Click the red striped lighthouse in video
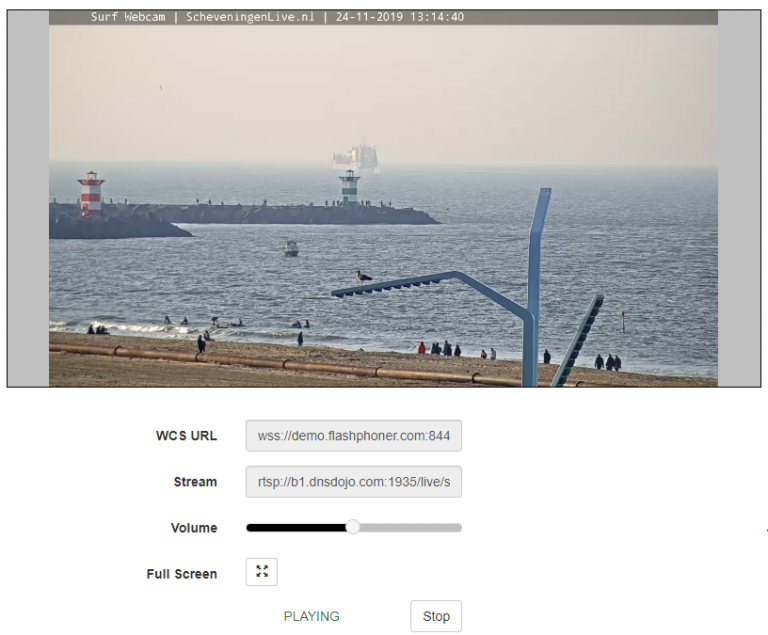Screen dimensions: 768x635 pos(91,192)
